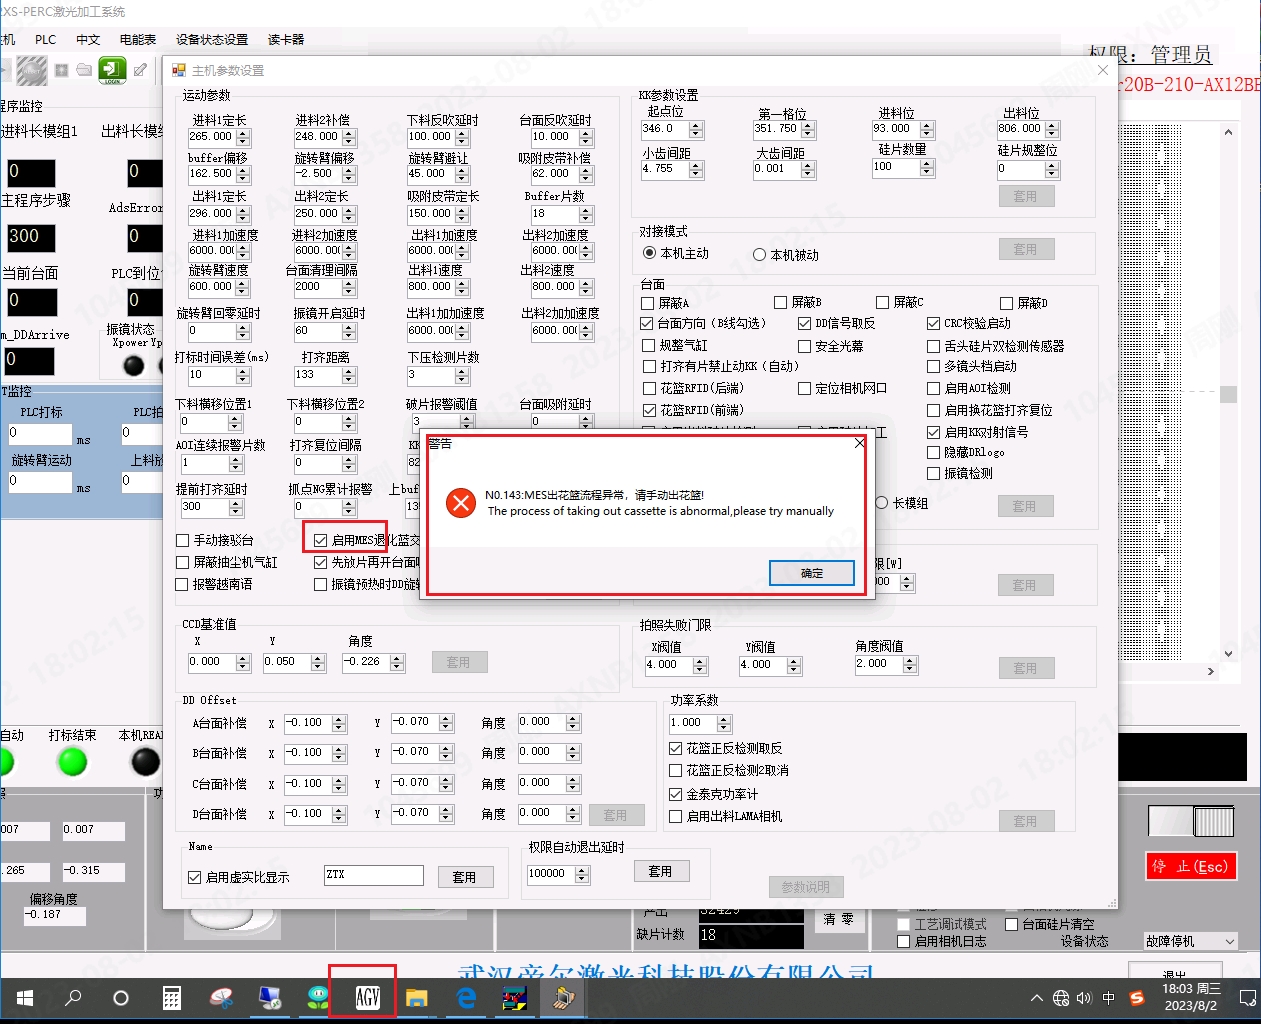This screenshot has height=1024, width=1261.
Task: Uncheck CRC校验启动
Action: 933,324
